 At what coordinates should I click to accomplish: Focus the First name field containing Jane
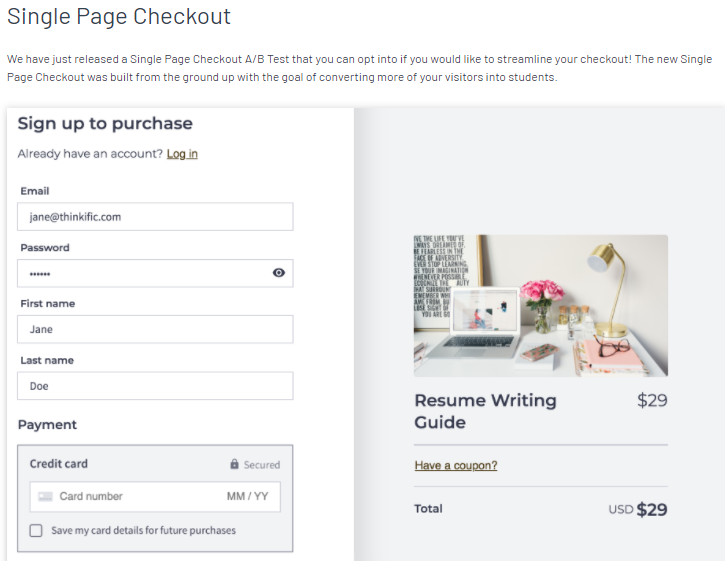pyautogui.click(x=155, y=329)
